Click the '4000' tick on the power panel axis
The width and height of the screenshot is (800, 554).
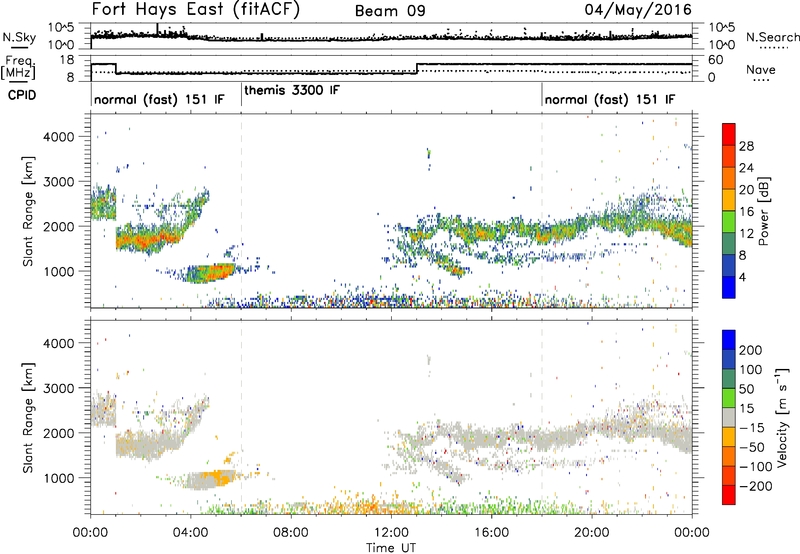pyautogui.click(x=58, y=137)
